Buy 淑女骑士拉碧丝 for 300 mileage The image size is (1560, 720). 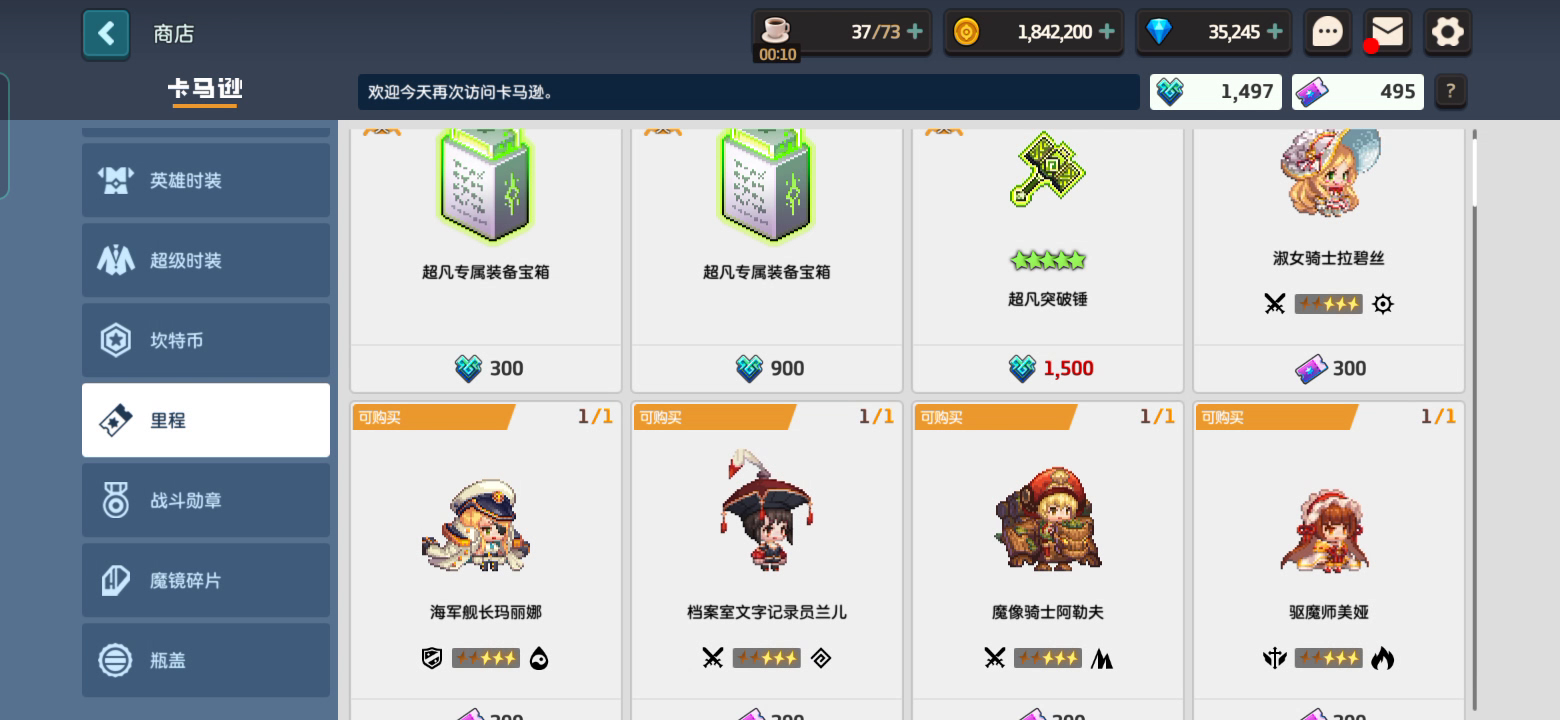click(x=1329, y=368)
